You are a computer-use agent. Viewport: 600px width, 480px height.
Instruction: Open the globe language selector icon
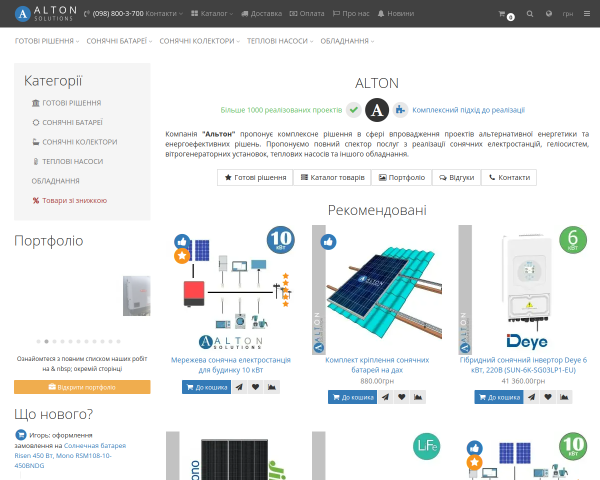(x=549, y=14)
